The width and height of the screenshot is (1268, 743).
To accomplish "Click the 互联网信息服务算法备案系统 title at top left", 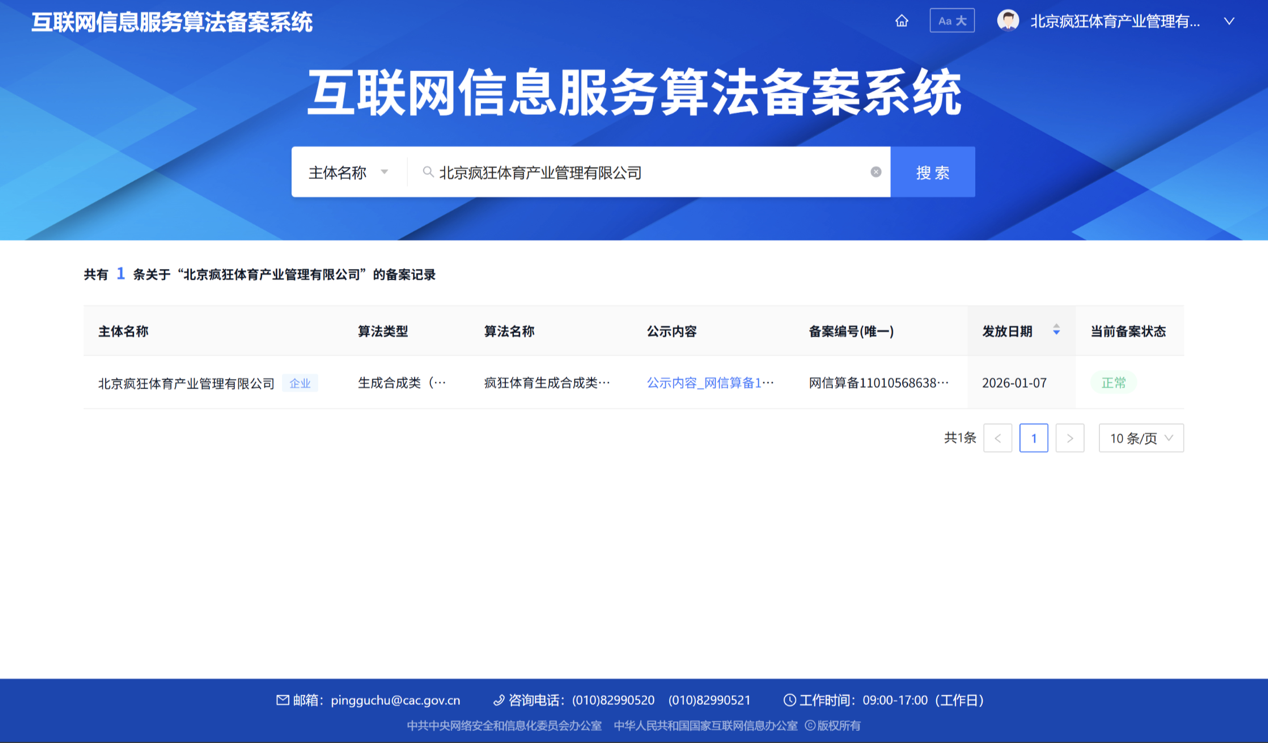I will pos(172,22).
